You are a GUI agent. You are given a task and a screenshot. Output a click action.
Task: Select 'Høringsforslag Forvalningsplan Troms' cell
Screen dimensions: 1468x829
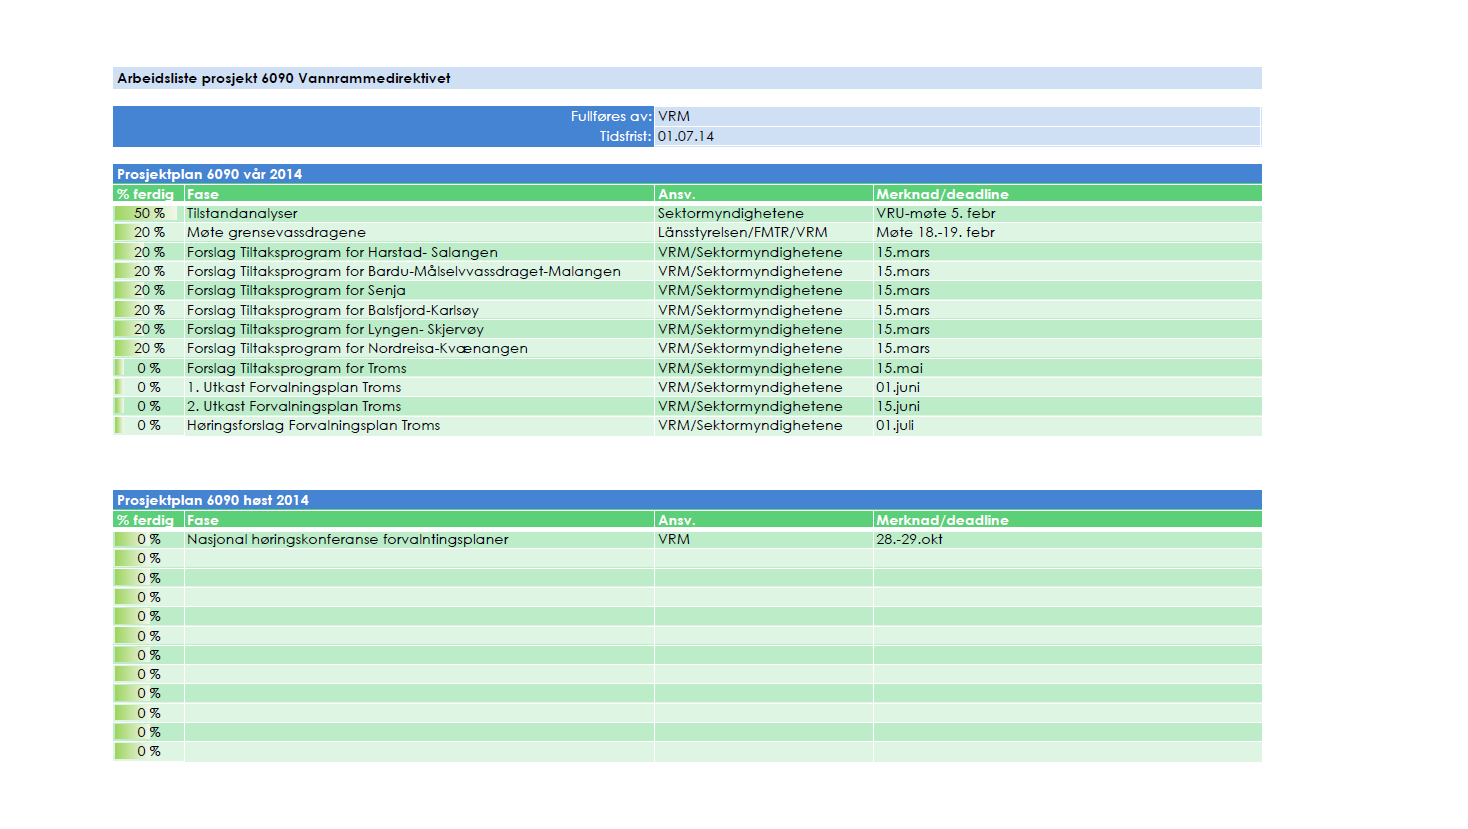point(419,425)
